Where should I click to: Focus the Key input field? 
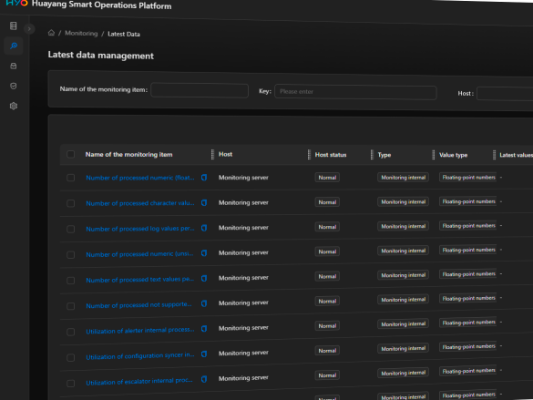[355, 92]
